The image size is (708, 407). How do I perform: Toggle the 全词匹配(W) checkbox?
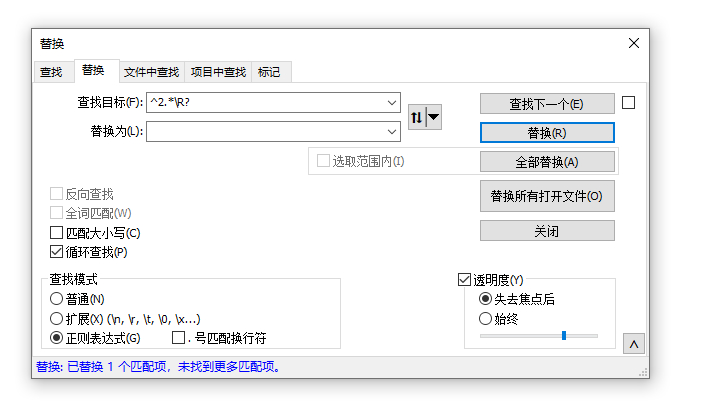click(56, 213)
